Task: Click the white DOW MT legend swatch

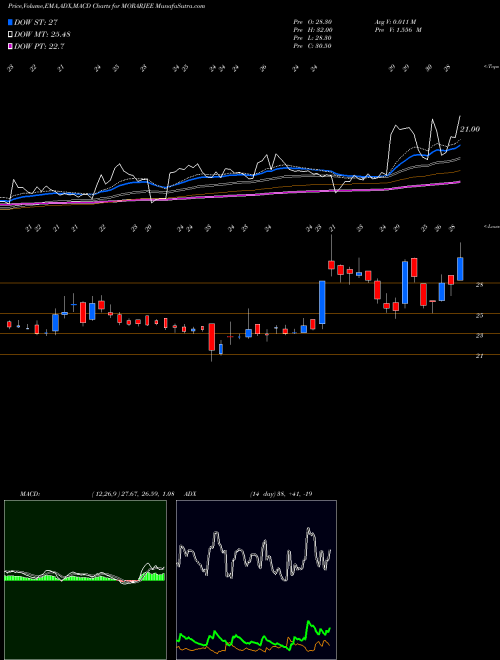Action: click(x=11, y=35)
